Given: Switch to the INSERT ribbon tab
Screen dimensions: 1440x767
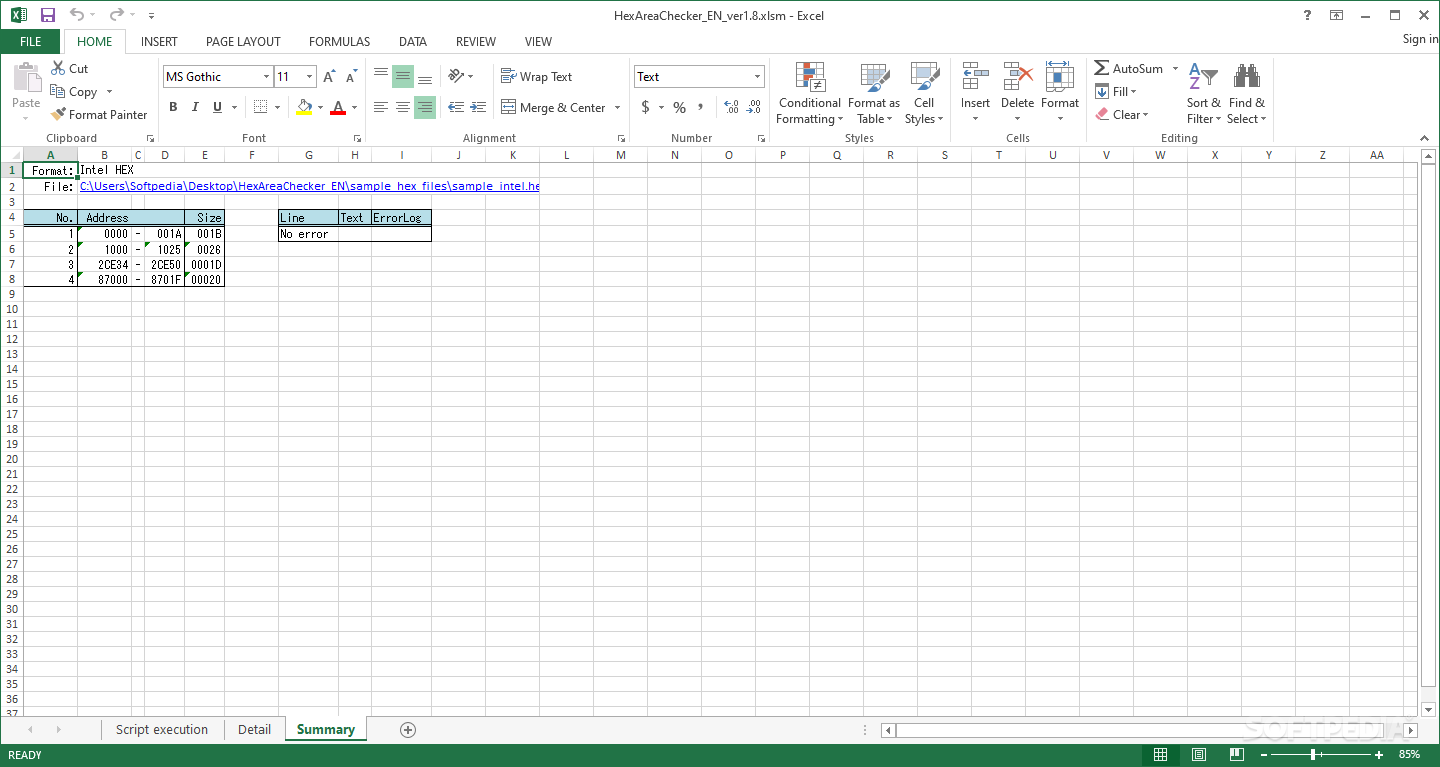Looking at the screenshot, I should [159, 42].
